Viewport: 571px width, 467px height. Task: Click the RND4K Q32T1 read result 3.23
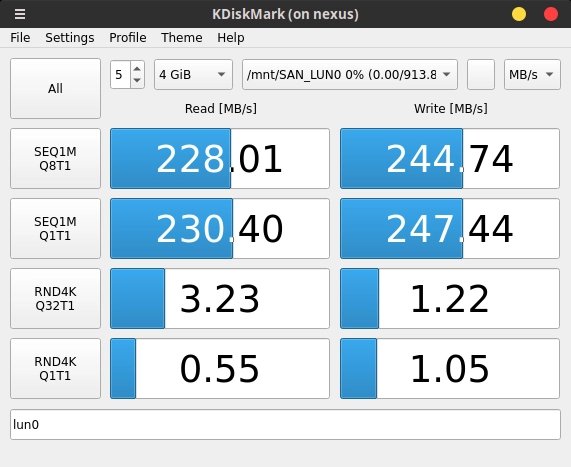point(220,298)
